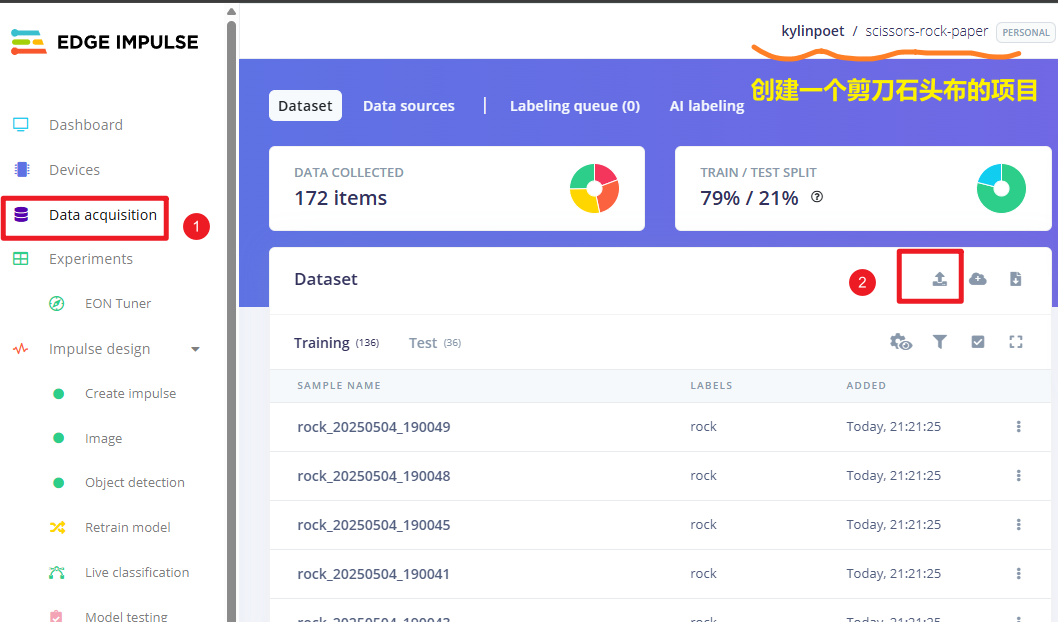This screenshot has width=1058, height=622.
Task: Open the filter samples funnel icon
Action: point(939,342)
